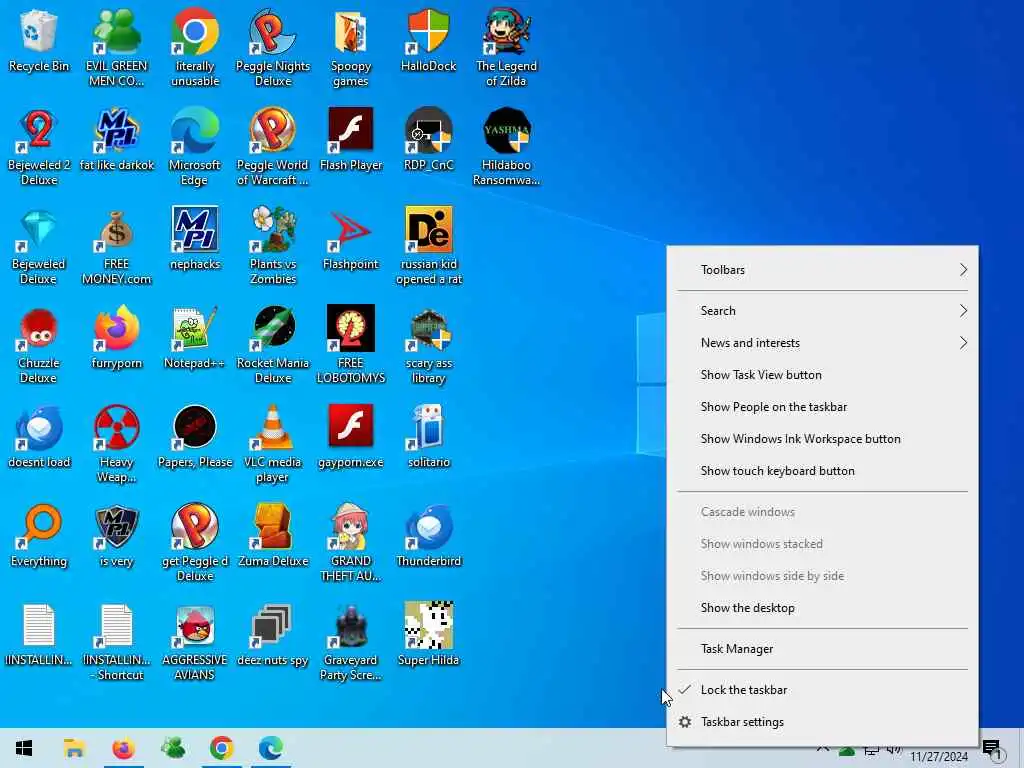Select the Flash Player desktop icon
The image size is (1024, 768).
[351, 140]
